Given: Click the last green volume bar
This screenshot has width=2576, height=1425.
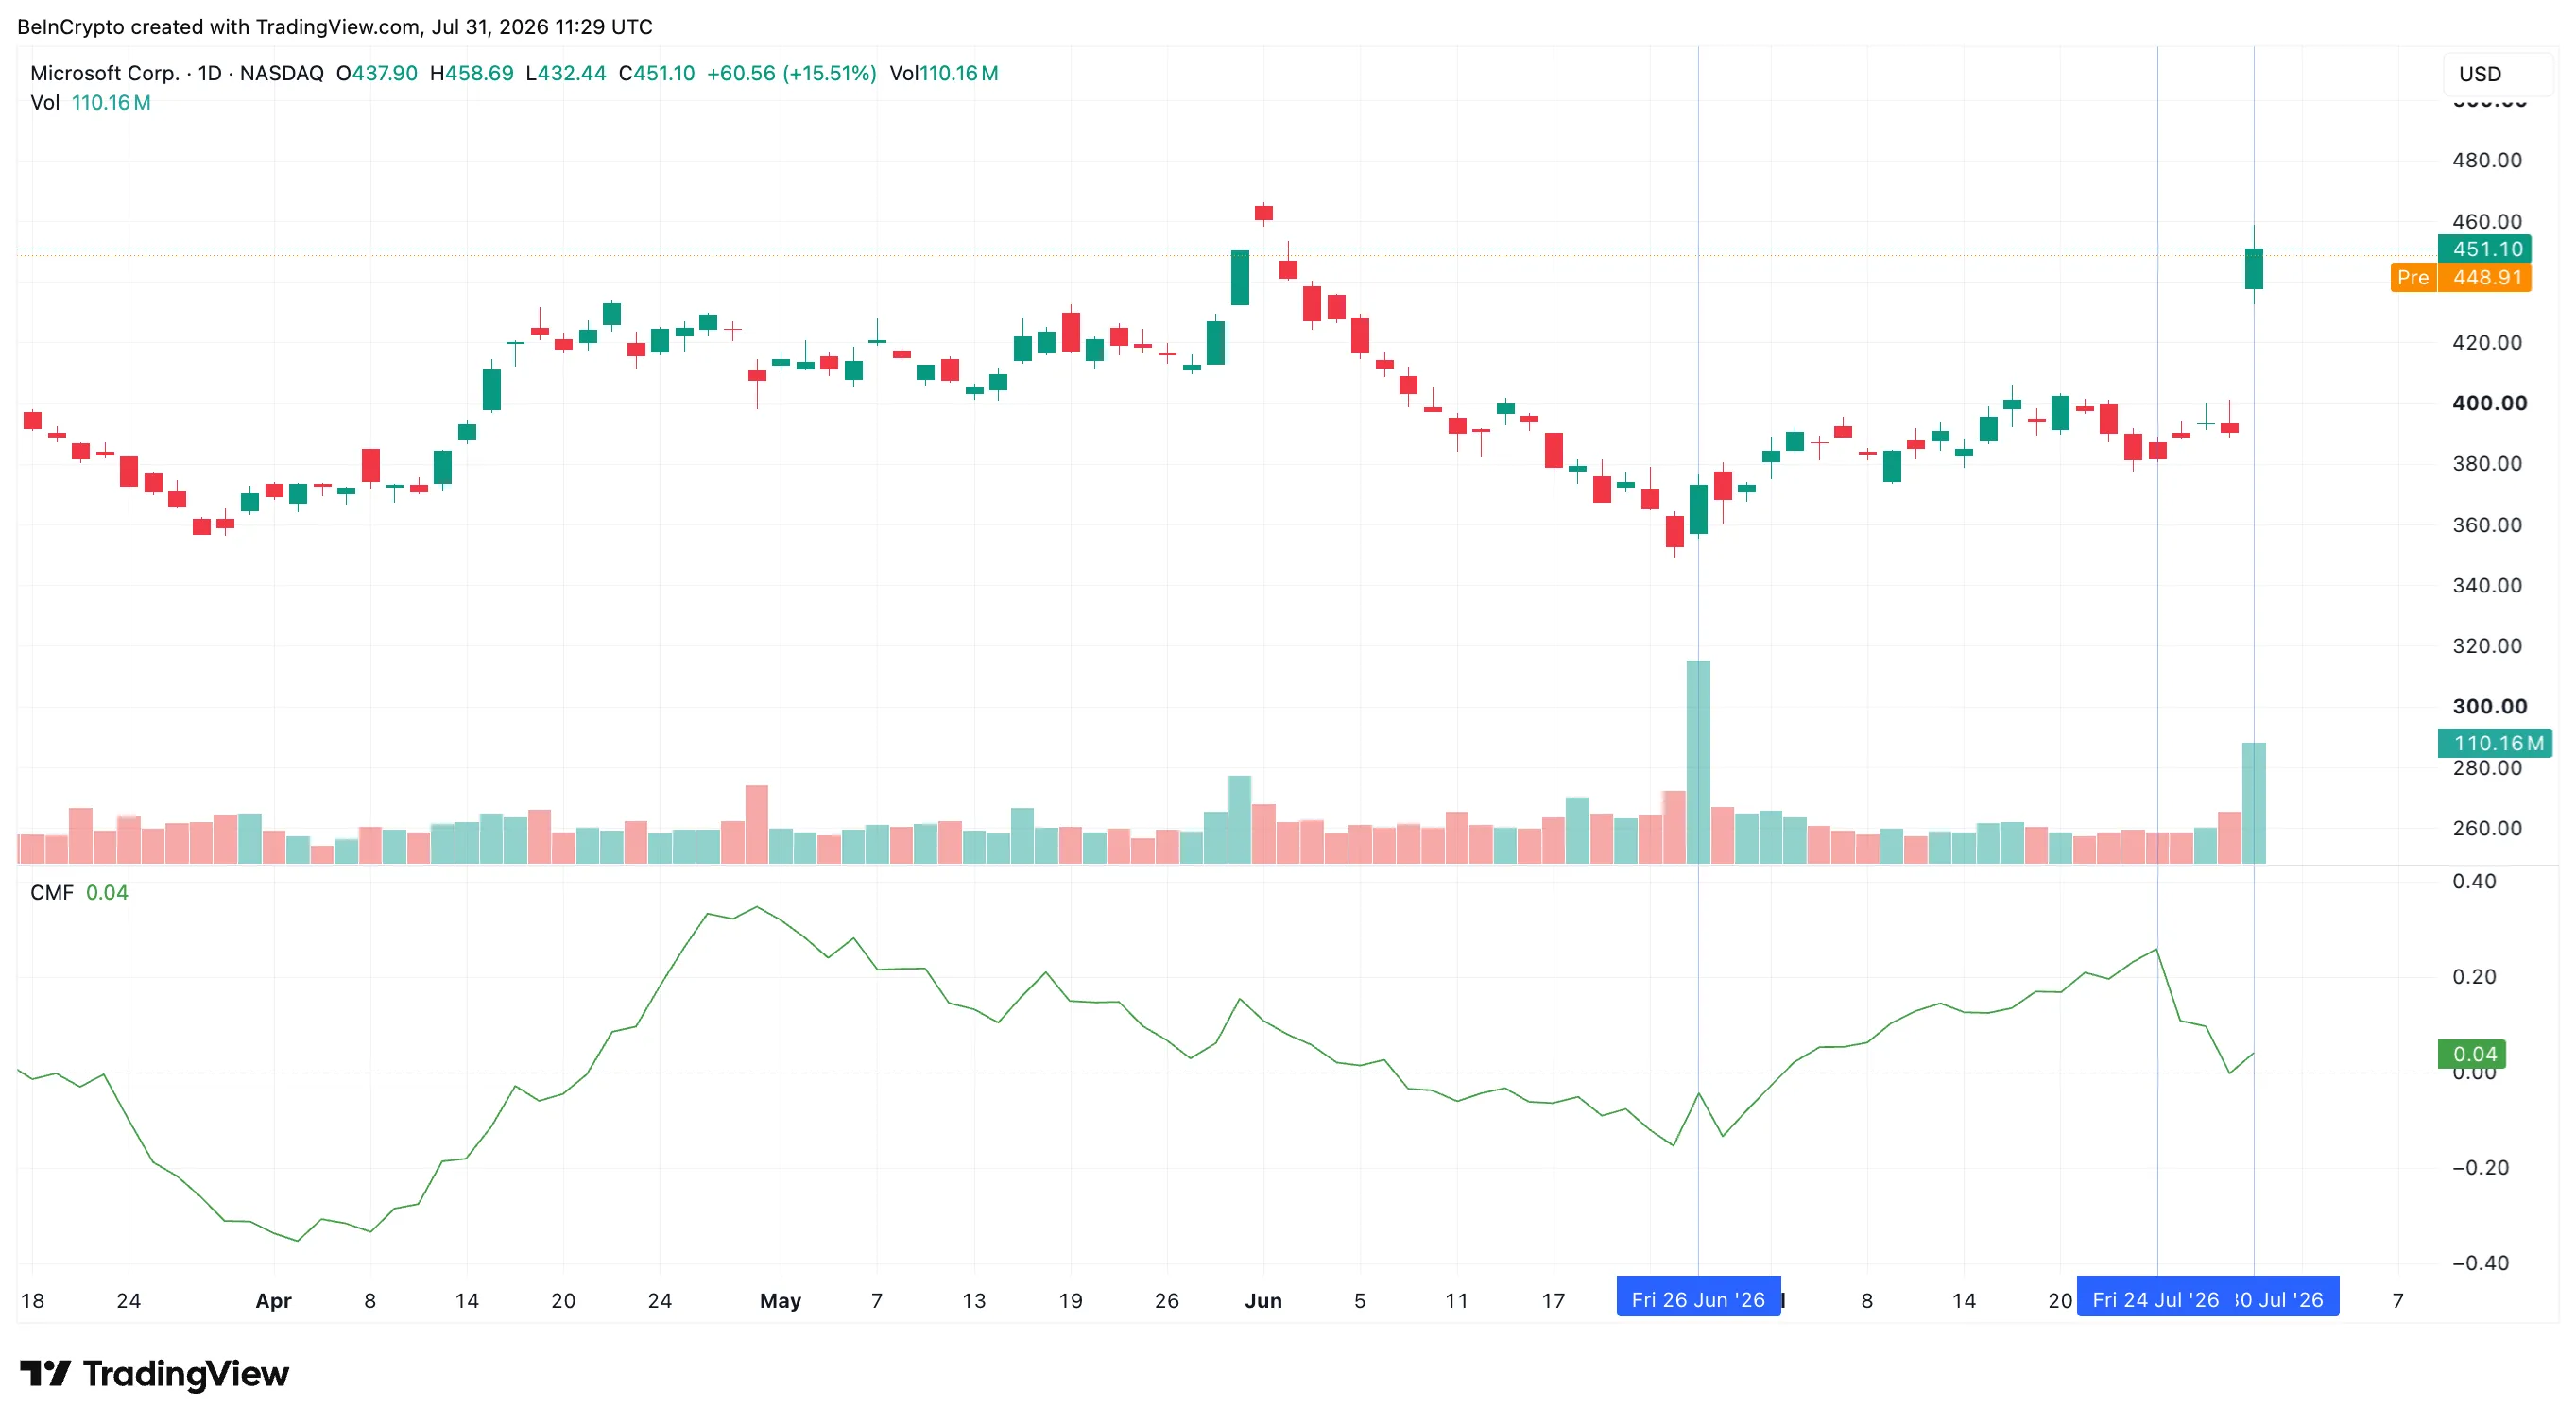Looking at the screenshot, I should [2254, 802].
